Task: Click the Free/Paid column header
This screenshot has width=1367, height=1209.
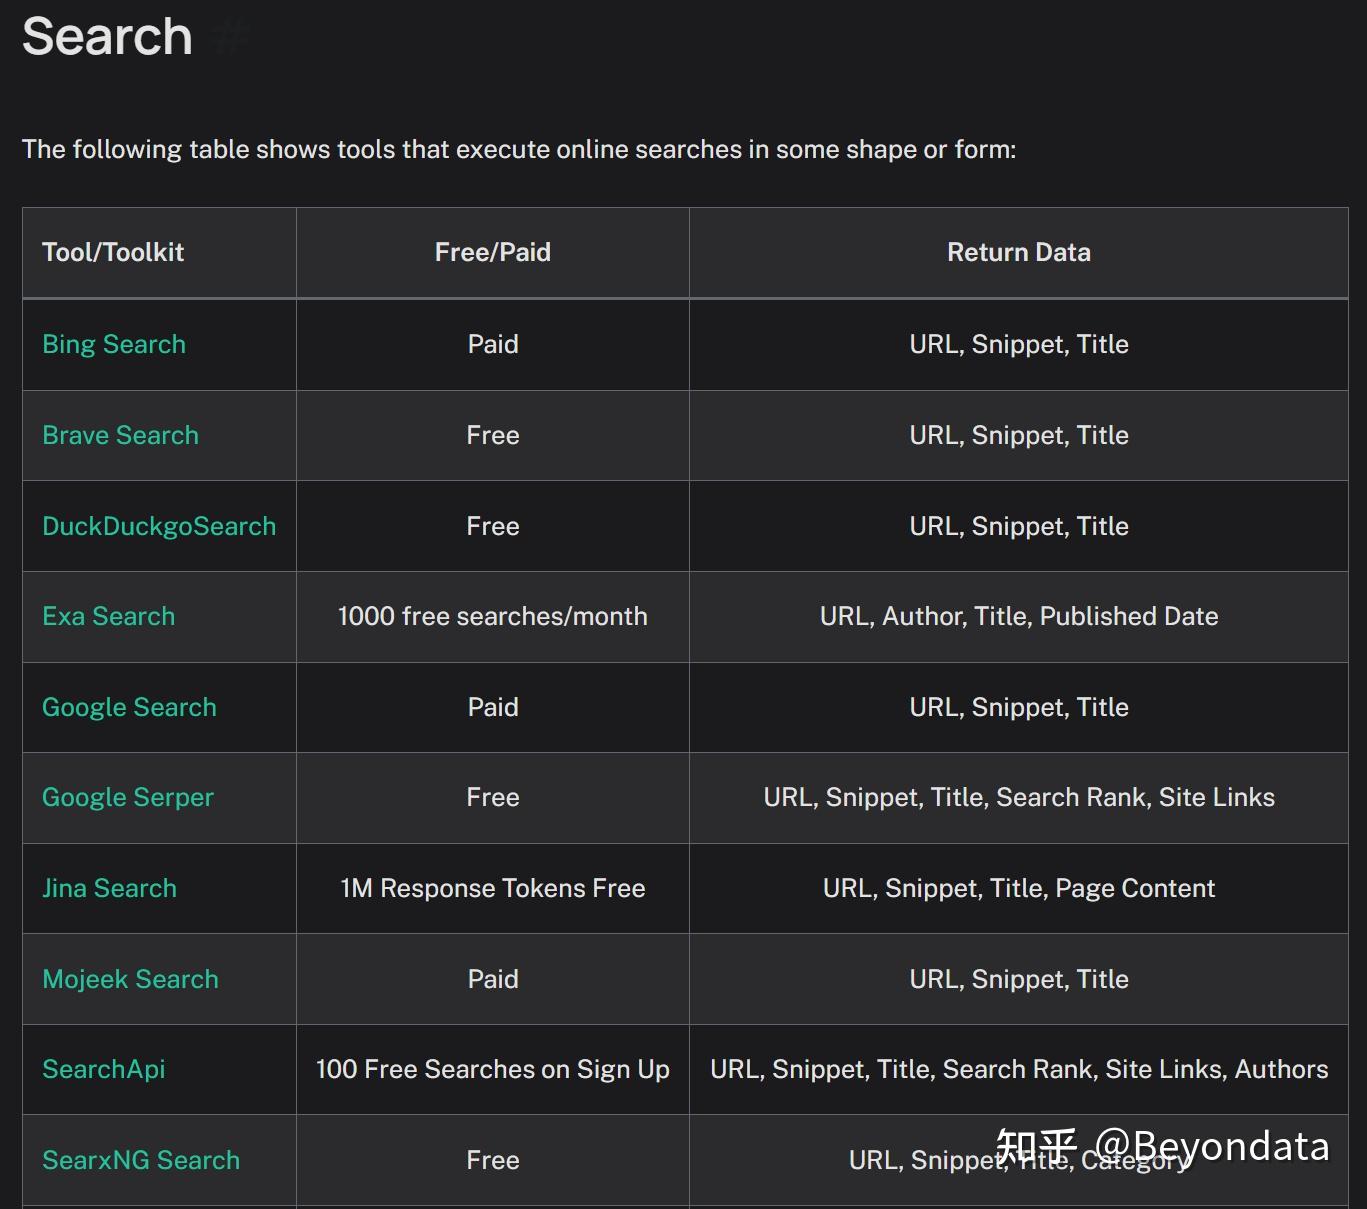Action: [x=493, y=252]
